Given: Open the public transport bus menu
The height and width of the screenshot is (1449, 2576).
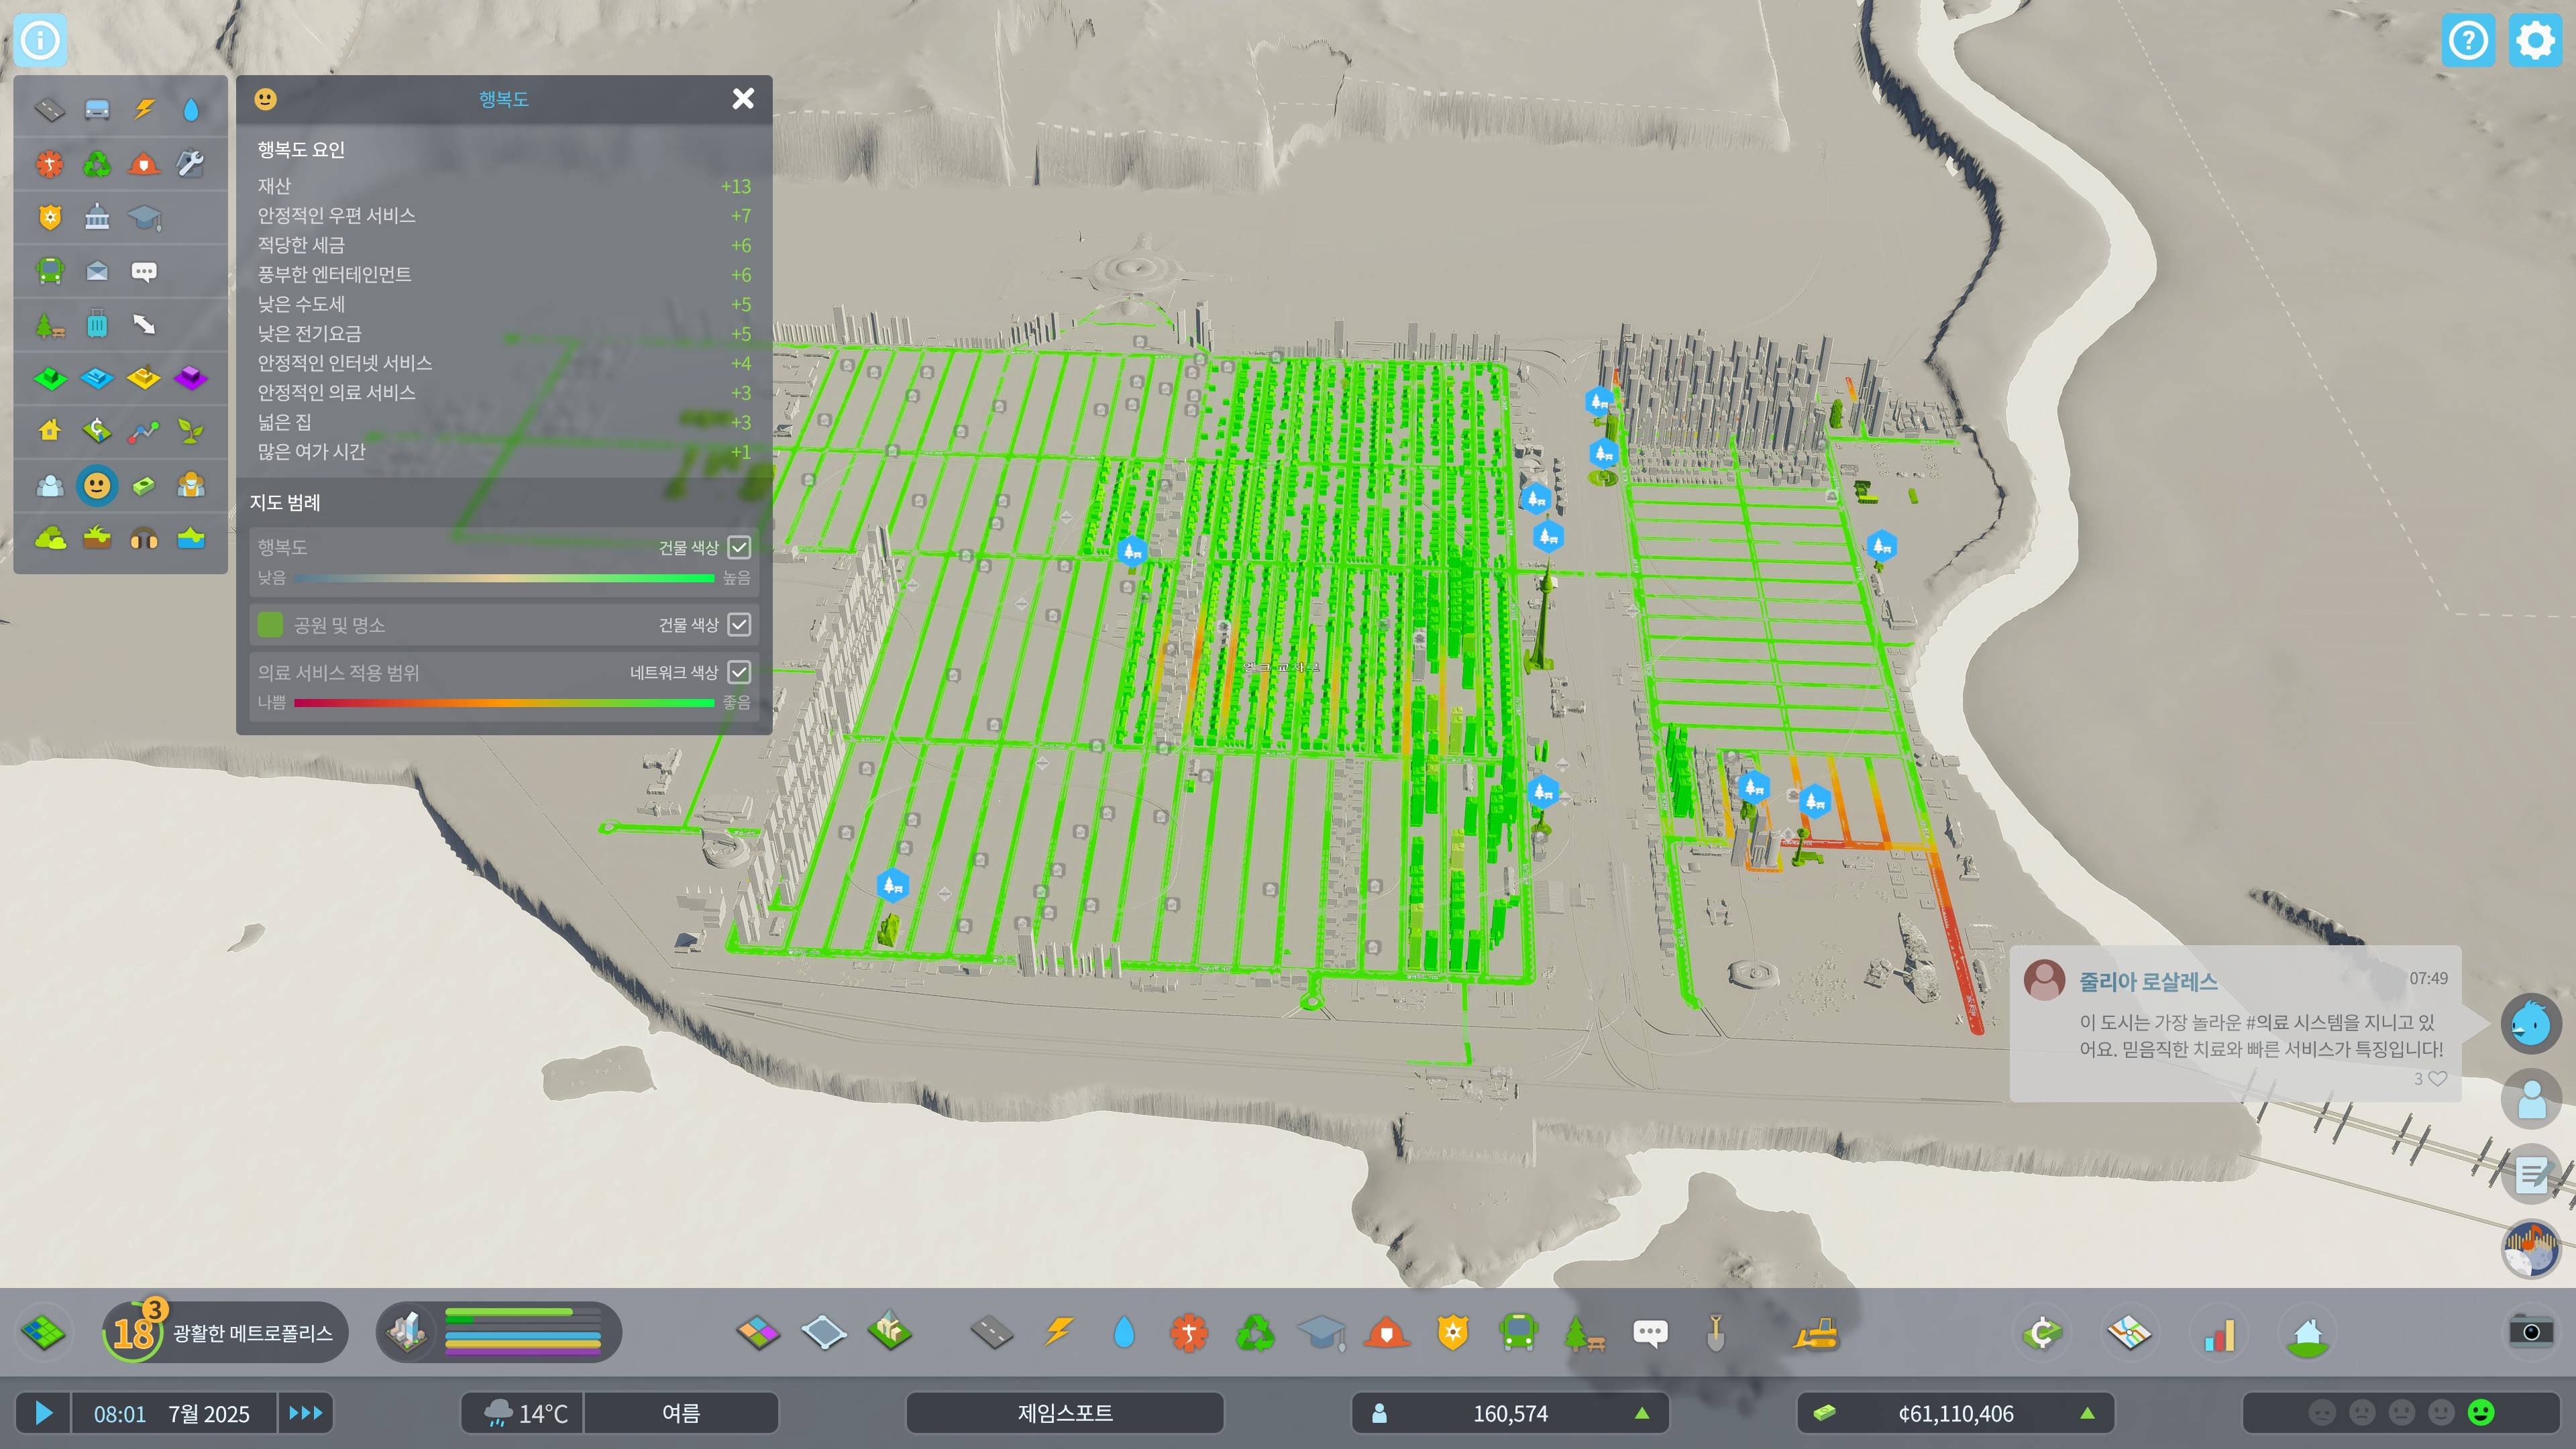Looking at the screenshot, I should [x=1518, y=1333].
